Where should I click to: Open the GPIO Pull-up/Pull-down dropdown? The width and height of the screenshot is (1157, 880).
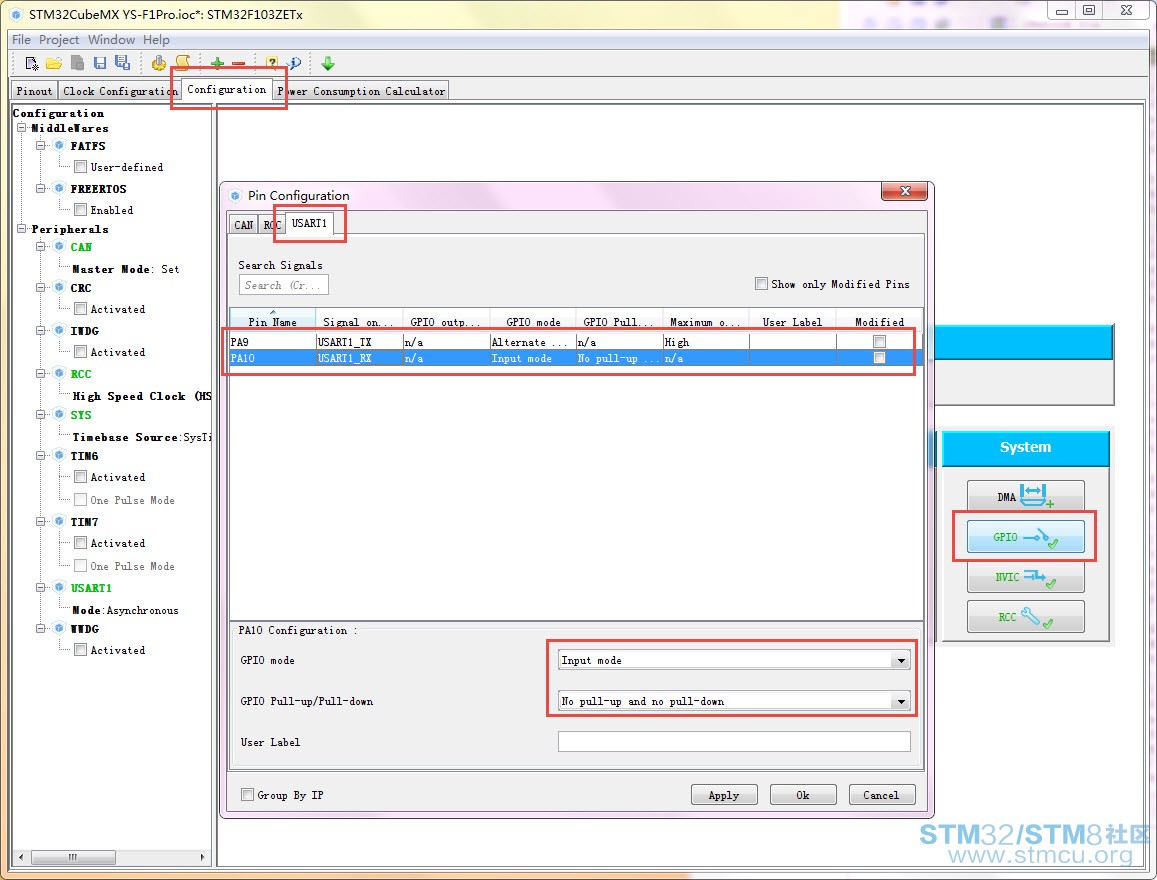tap(901, 701)
